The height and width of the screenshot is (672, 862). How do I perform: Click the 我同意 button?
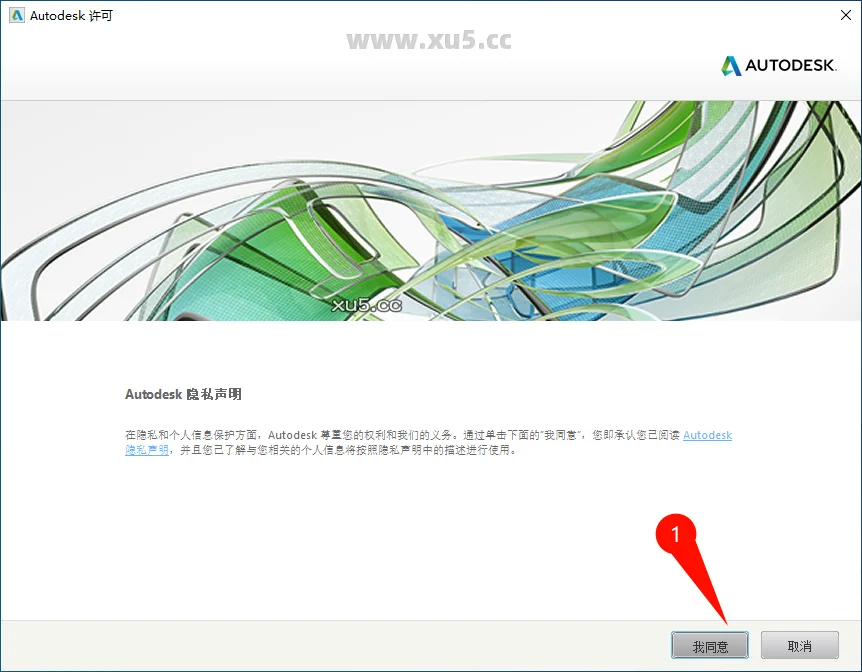710,646
